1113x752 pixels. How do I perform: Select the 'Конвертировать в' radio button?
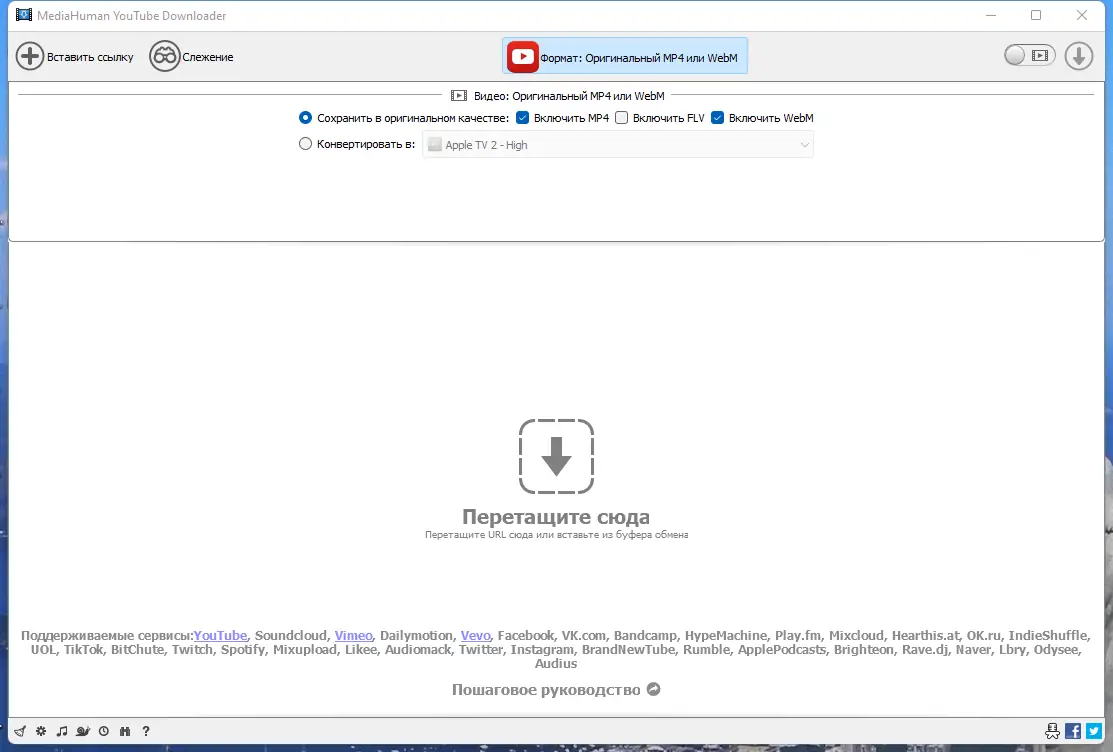pyautogui.click(x=305, y=143)
